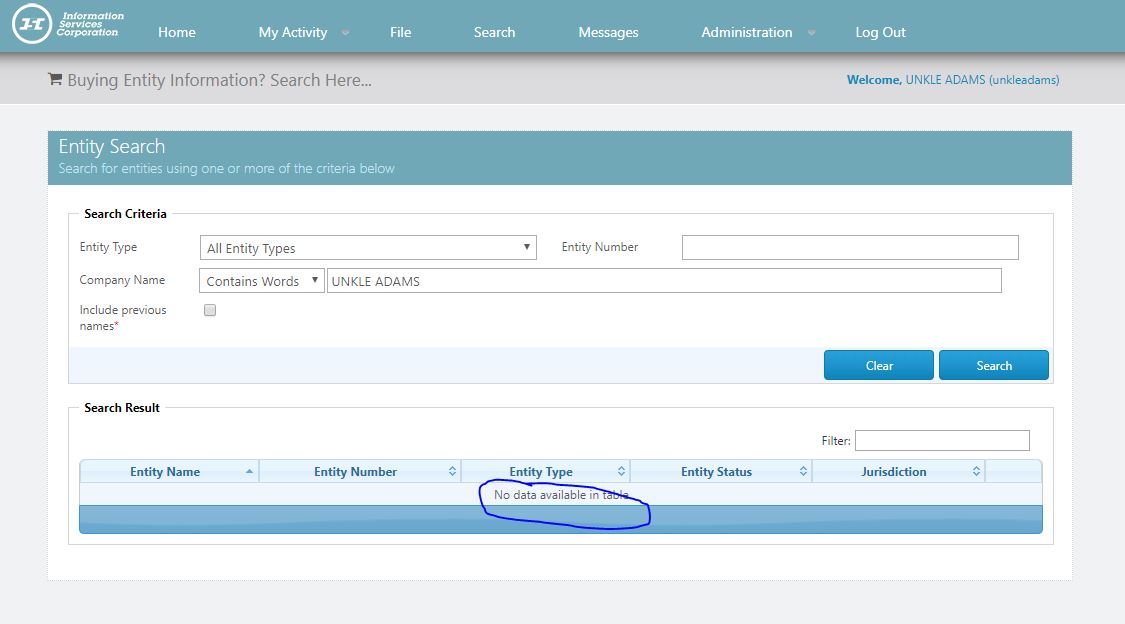
Task: Sort by Entity Status column arrows
Action: pos(803,471)
